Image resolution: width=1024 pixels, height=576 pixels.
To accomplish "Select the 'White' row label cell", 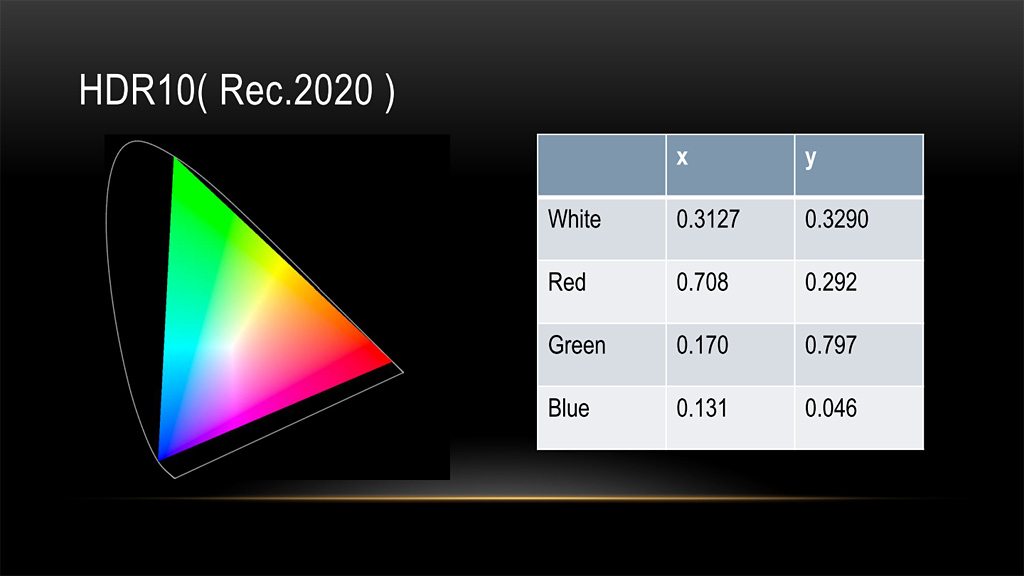I will pyautogui.click(x=601, y=228).
